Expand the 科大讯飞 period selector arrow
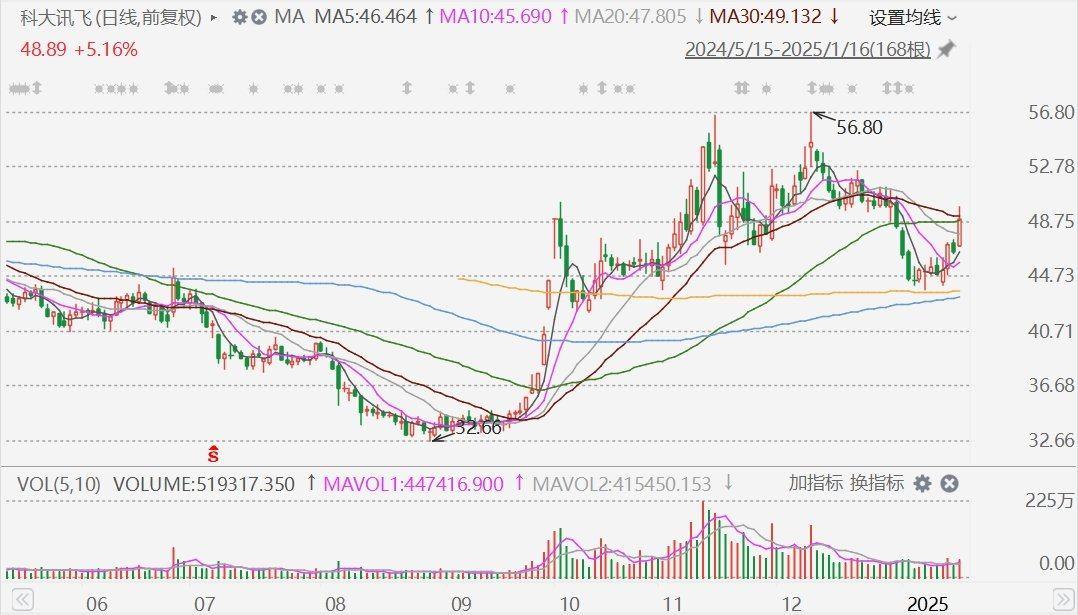Screen dimensions: 1078x615 click(x=214, y=17)
